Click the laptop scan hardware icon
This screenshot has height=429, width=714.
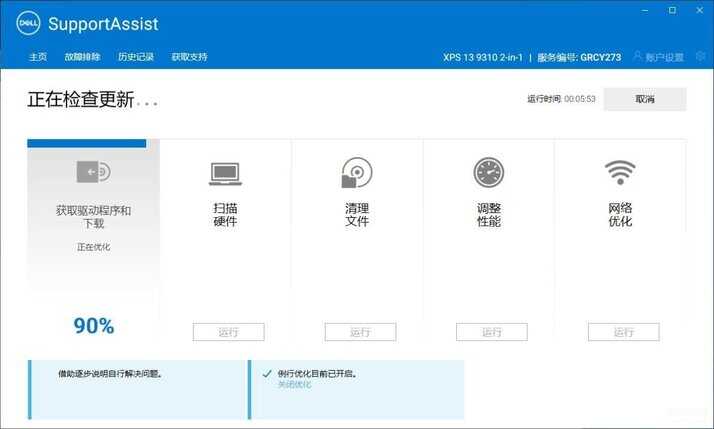tap(225, 174)
